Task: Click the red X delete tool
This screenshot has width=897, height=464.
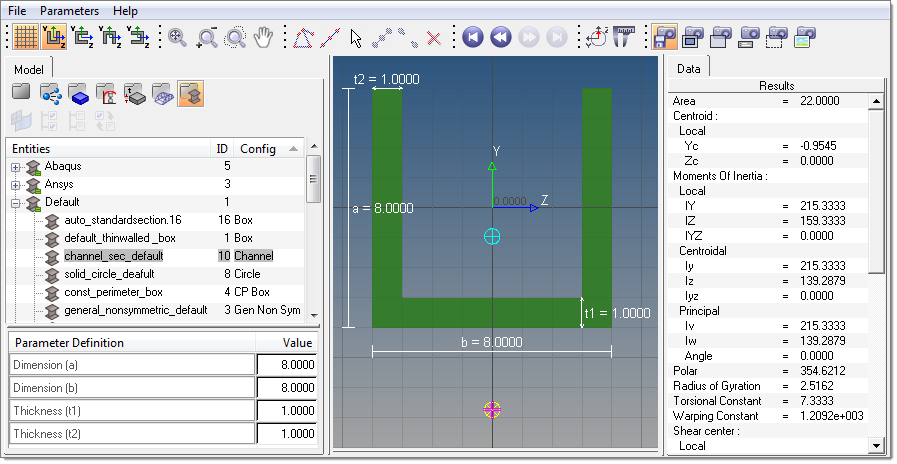Action: click(x=433, y=38)
